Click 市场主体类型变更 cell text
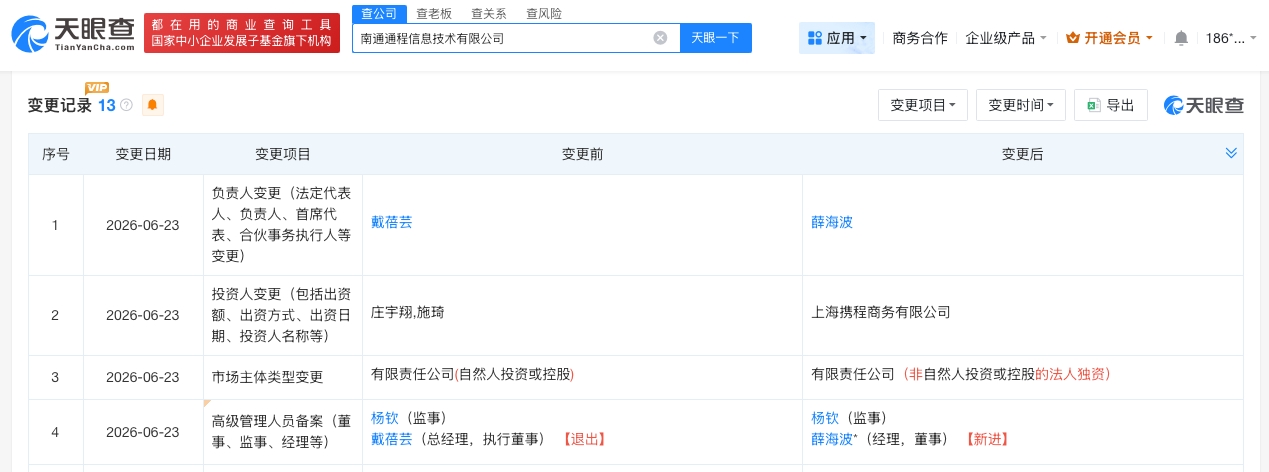 [267, 377]
